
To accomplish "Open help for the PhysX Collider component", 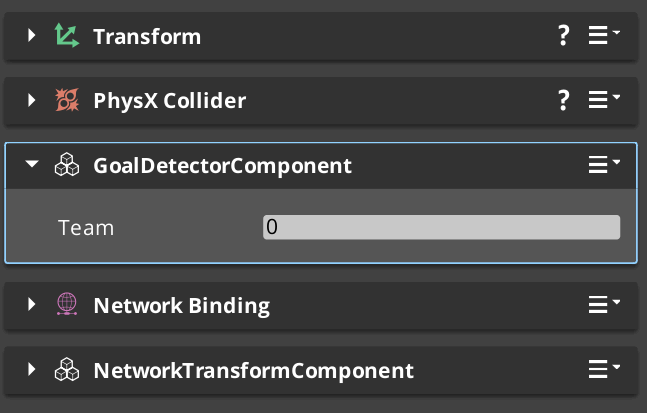I will coord(564,100).
